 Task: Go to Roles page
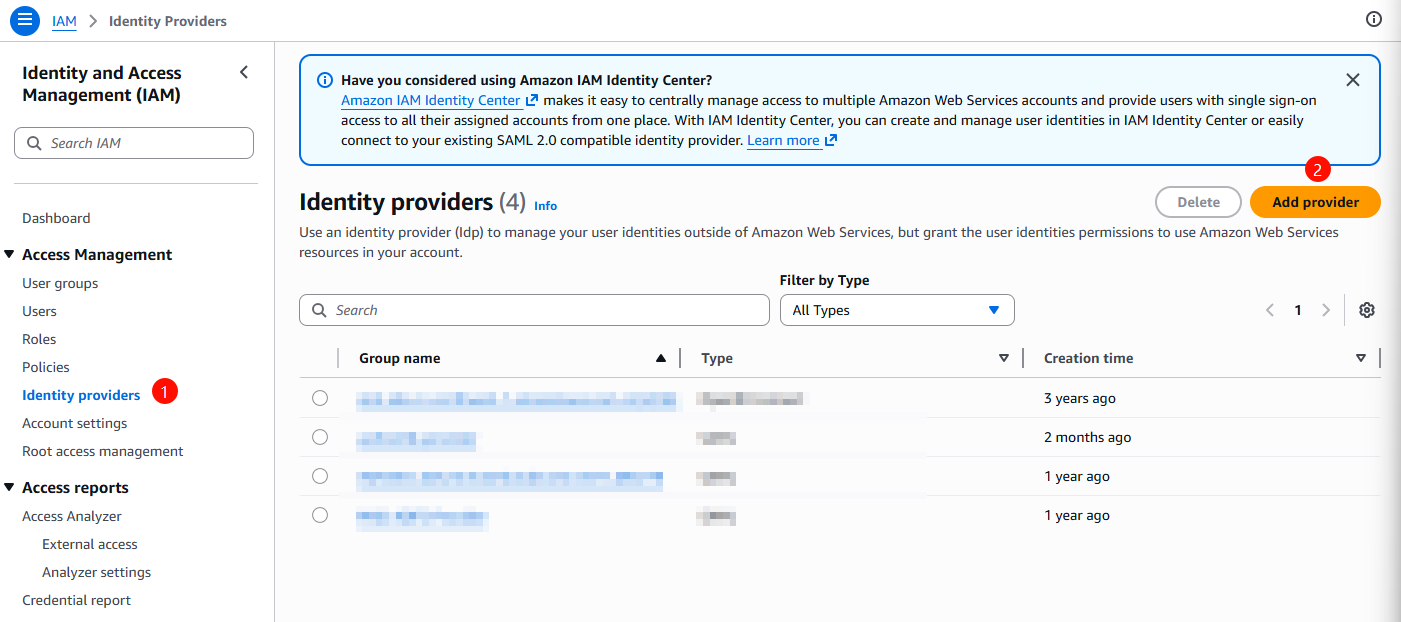[x=39, y=339]
